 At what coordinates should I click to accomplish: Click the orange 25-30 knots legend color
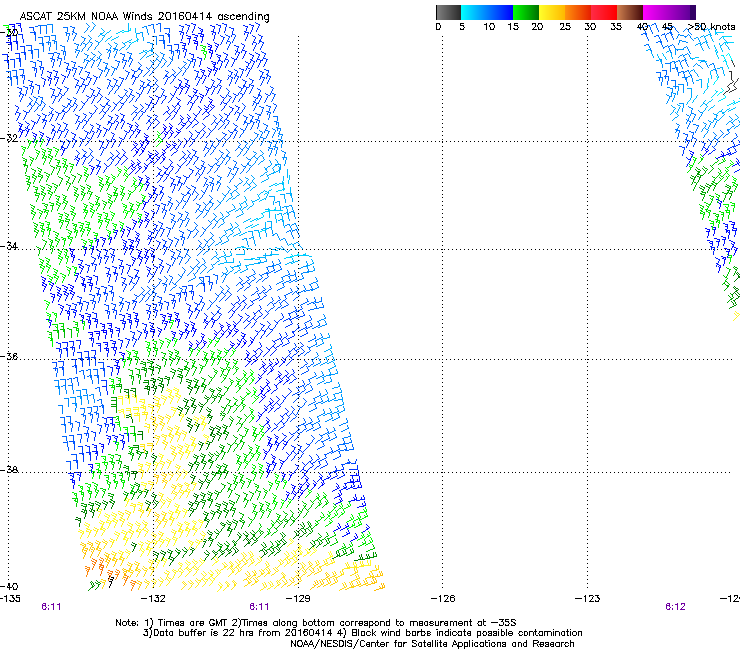click(x=578, y=12)
